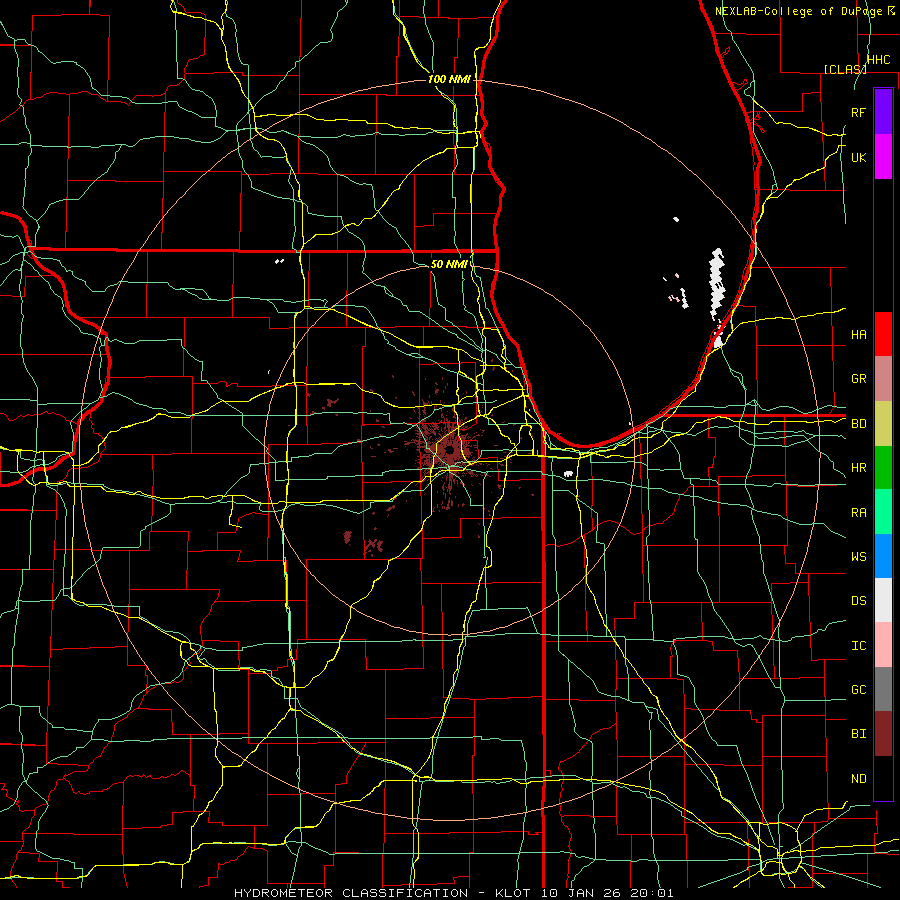This screenshot has height=900, width=900.
Task: Click the HA red legend swatch
Action: (883, 334)
